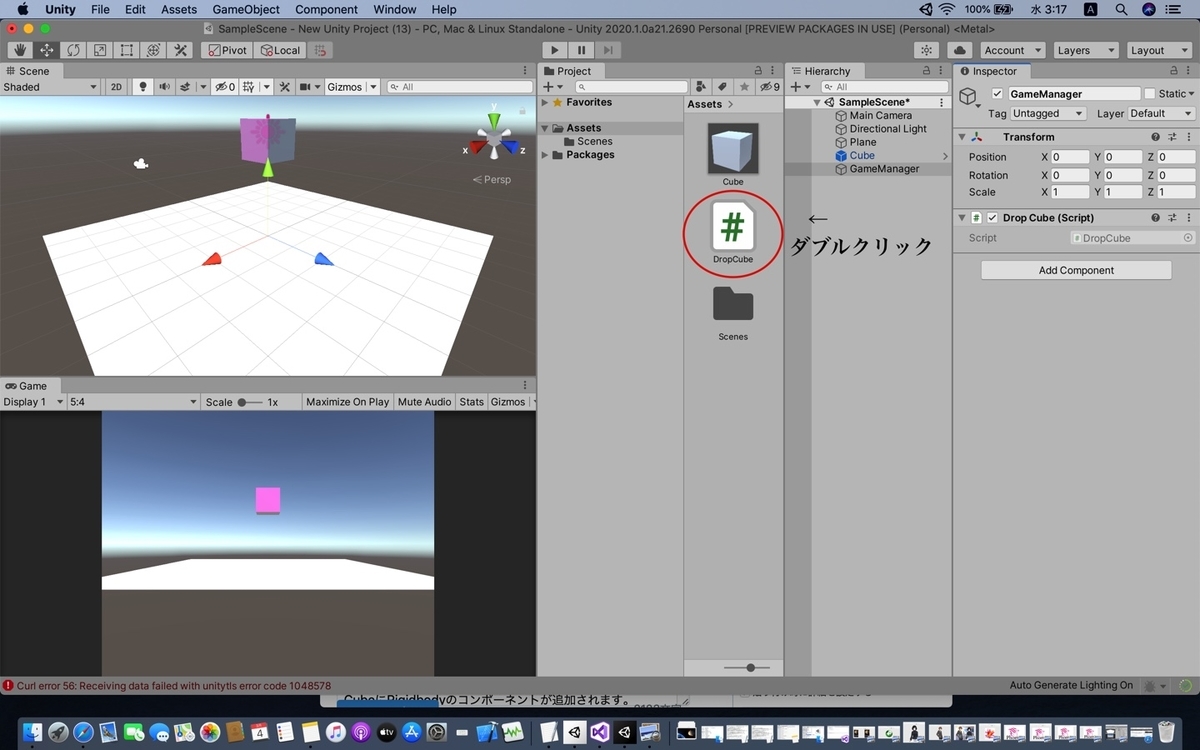The width and height of the screenshot is (1200, 750).
Task: Start Play mode
Action: pyautogui.click(x=555, y=50)
